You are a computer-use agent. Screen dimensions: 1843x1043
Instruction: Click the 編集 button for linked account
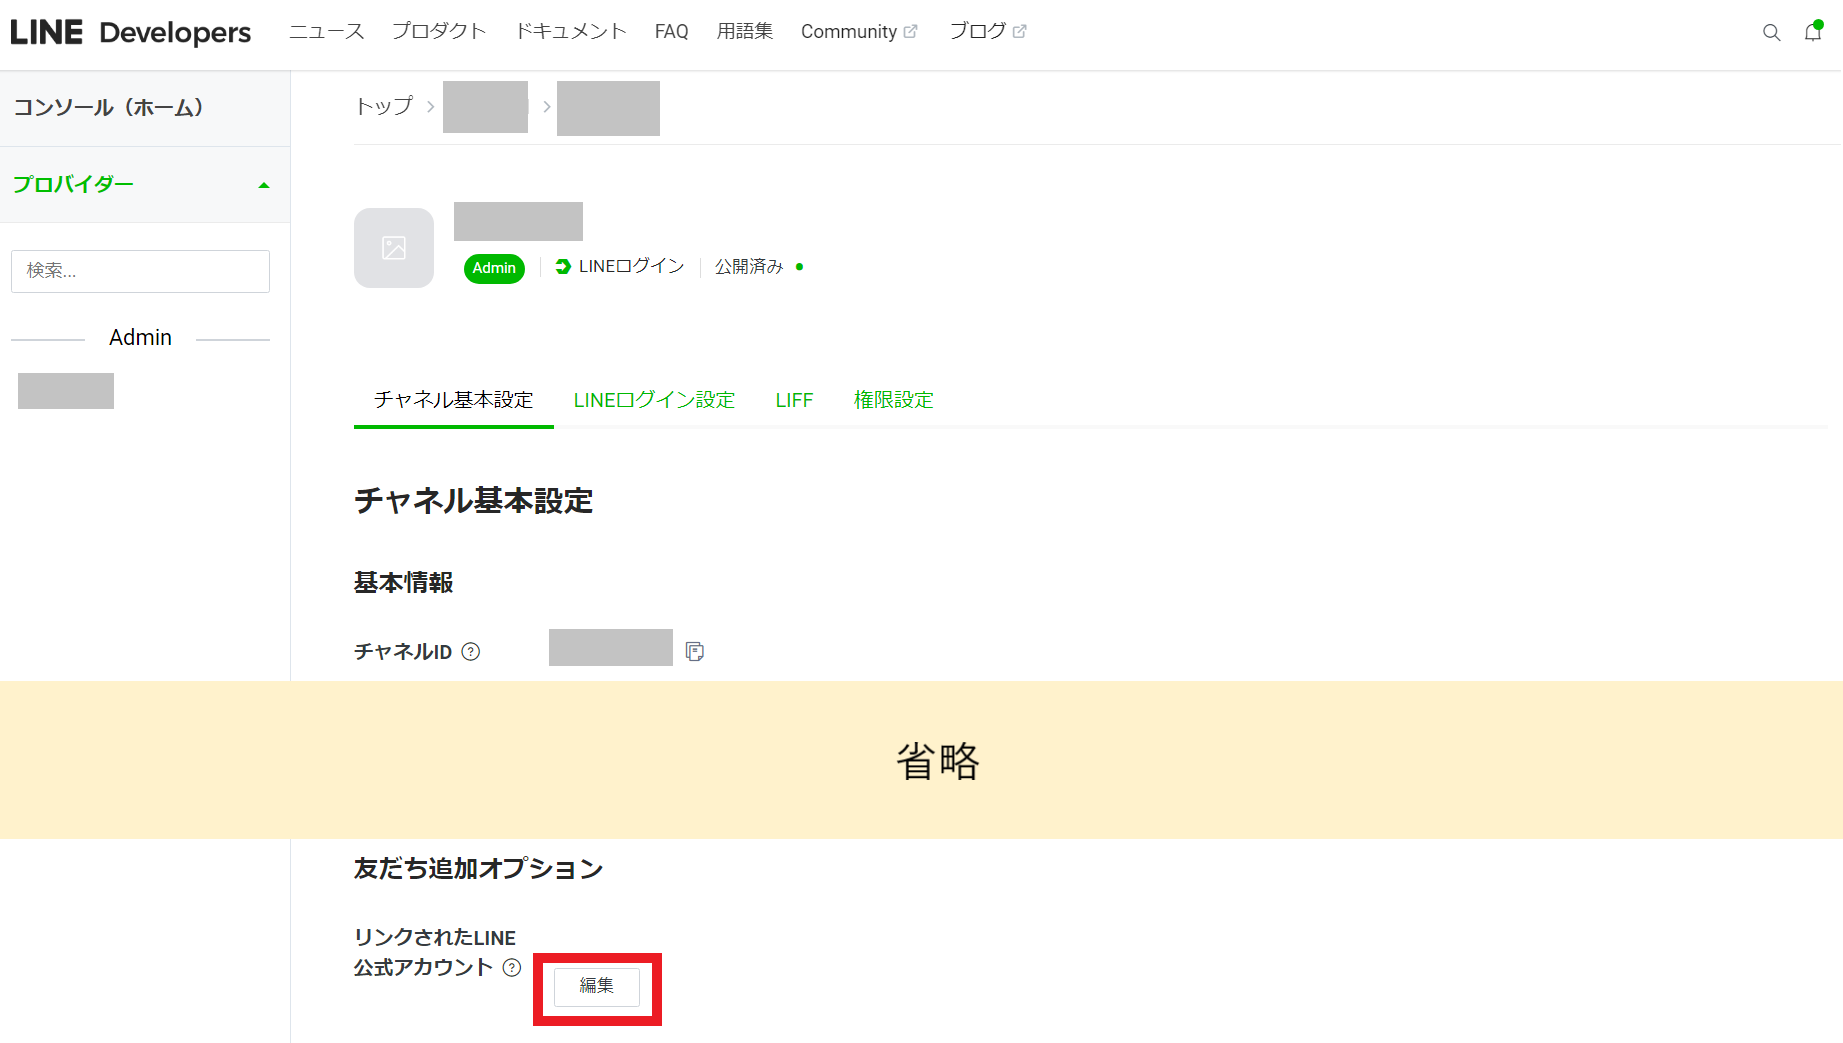coord(597,987)
